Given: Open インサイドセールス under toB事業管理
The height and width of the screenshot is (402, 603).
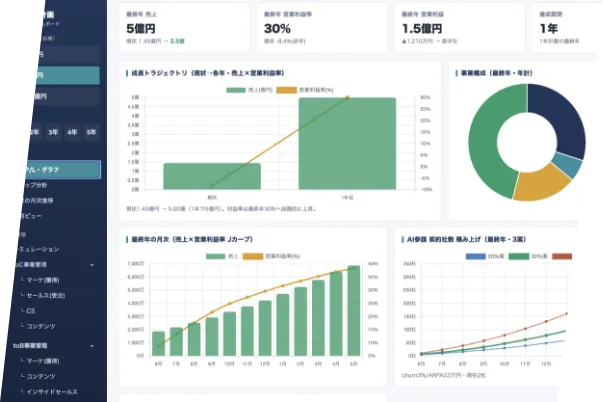Looking at the screenshot, I should (52, 392).
